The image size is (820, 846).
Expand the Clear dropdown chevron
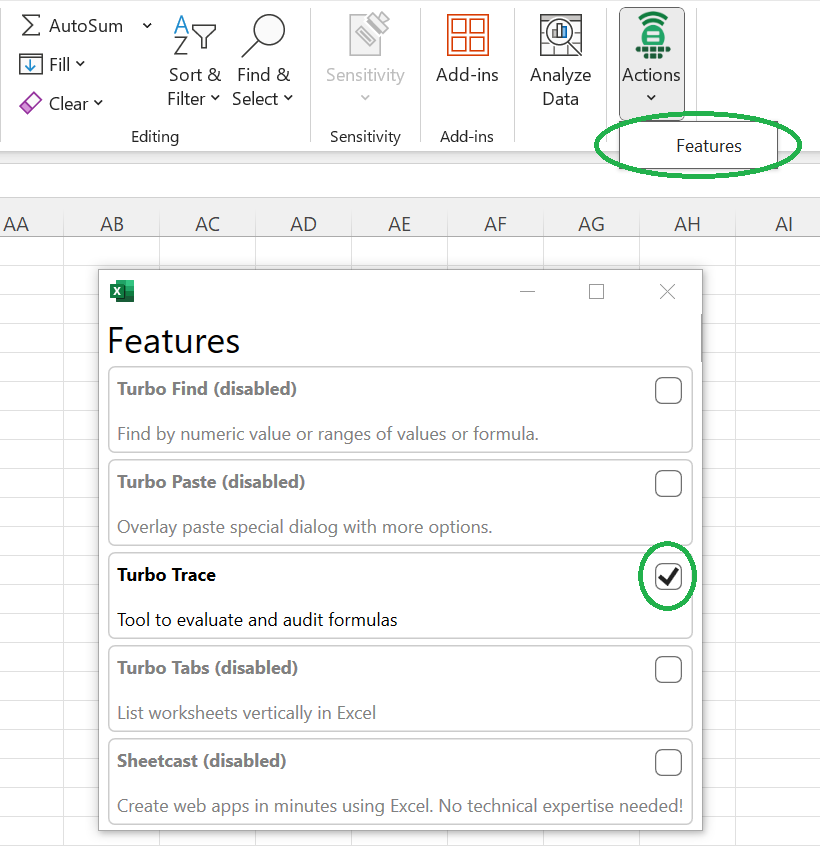coord(98,103)
